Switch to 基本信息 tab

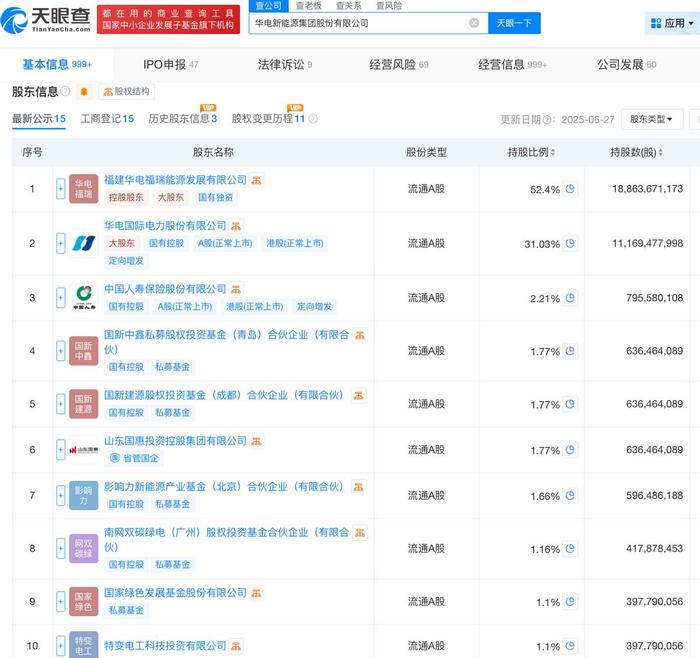click(x=57, y=64)
